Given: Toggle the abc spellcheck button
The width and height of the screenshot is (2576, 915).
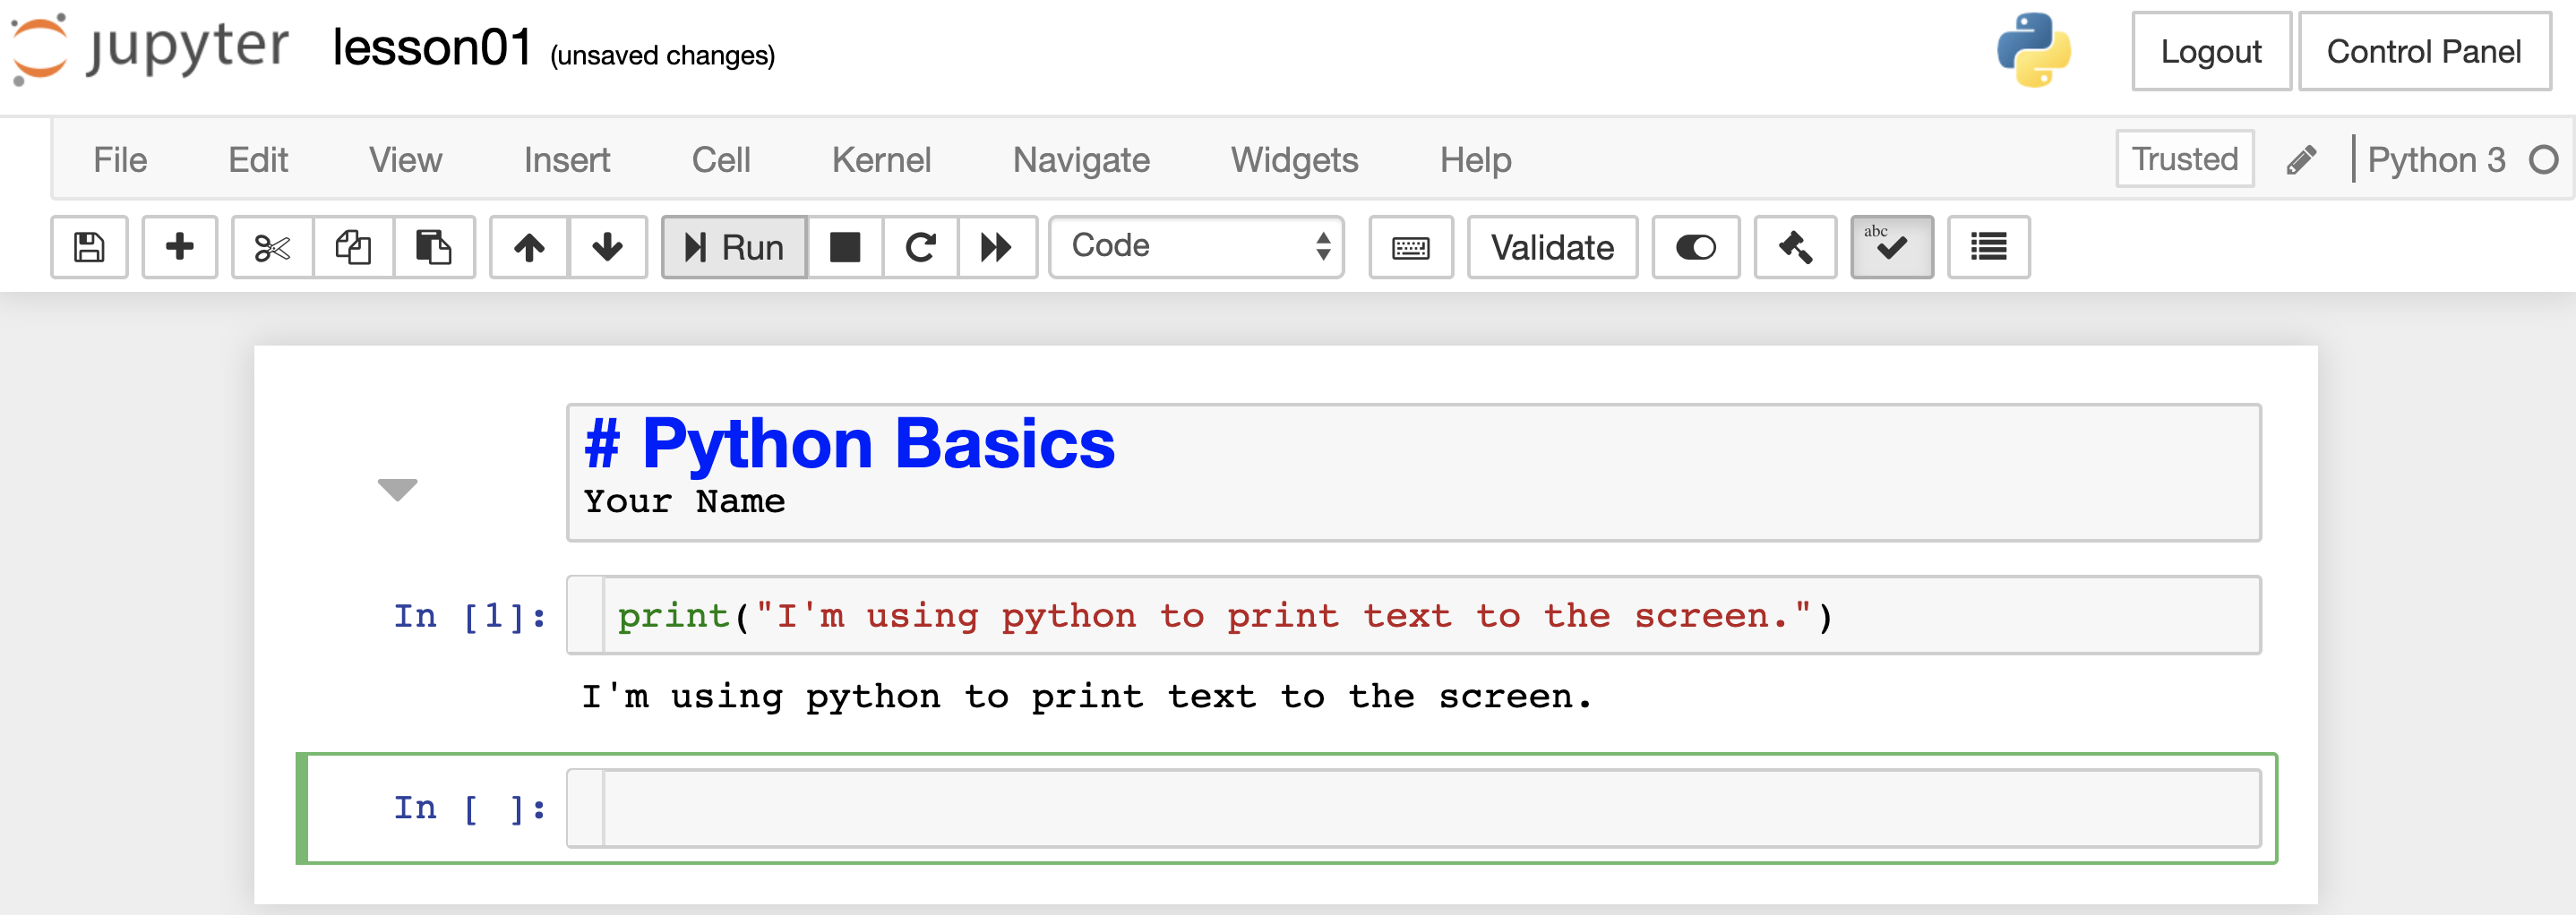Looking at the screenshot, I should tap(1891, 247).
